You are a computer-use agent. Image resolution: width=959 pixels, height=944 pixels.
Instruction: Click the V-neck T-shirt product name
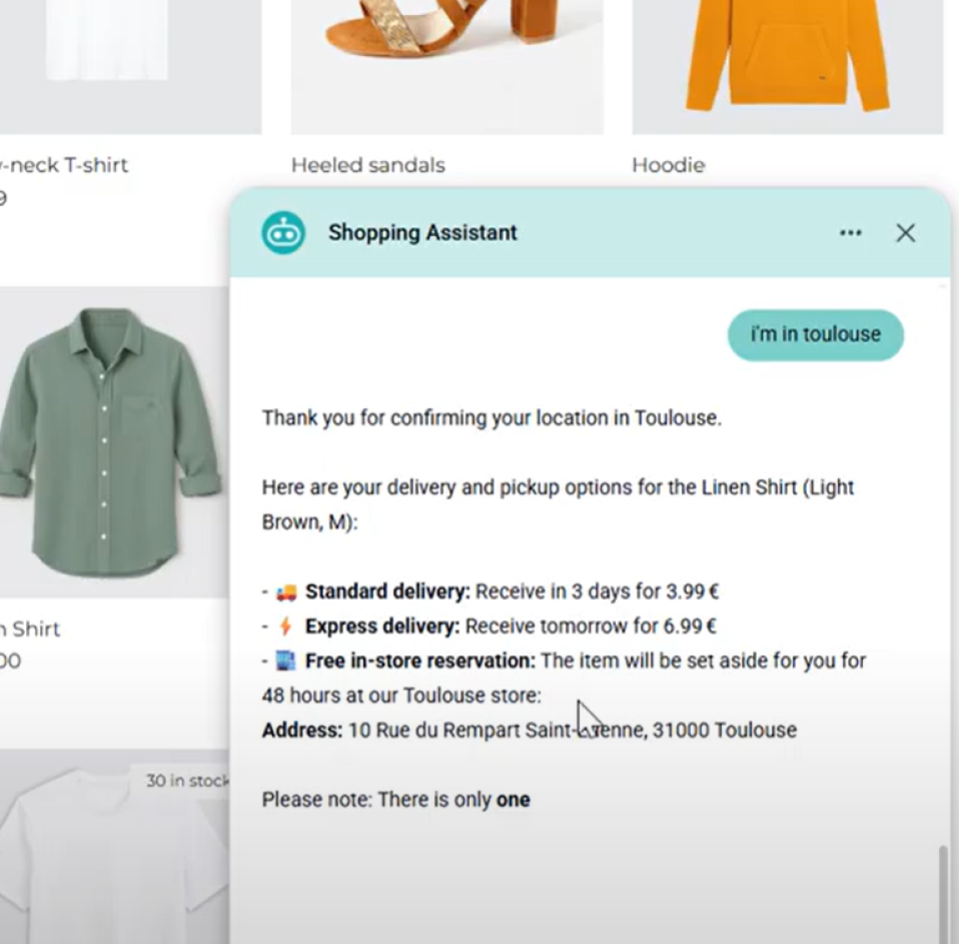pos(64,165)
